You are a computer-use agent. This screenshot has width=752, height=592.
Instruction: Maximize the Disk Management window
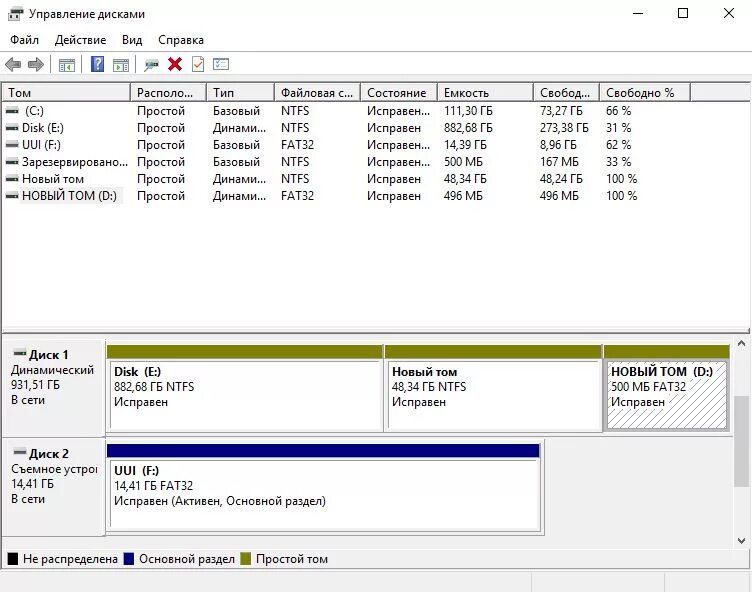(x=683, y=13)
